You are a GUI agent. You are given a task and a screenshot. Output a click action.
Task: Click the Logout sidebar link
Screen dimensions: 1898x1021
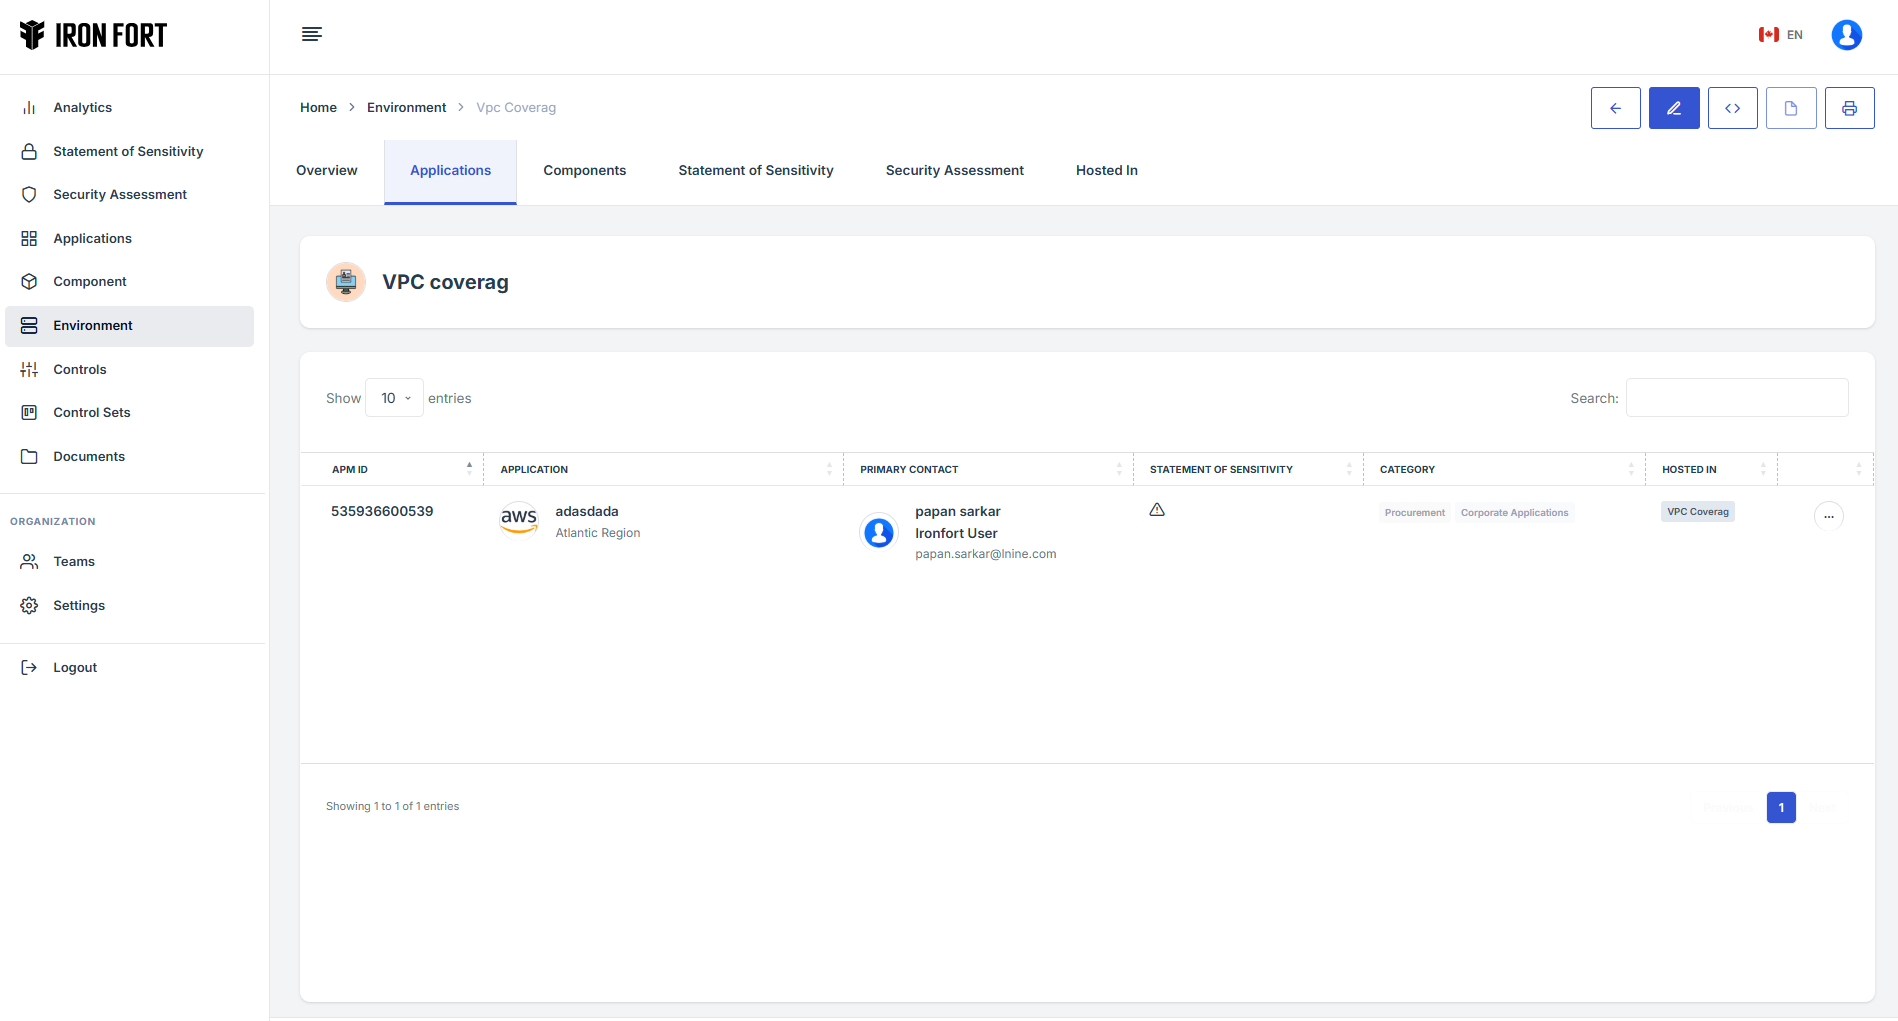(x=75, y=668)
